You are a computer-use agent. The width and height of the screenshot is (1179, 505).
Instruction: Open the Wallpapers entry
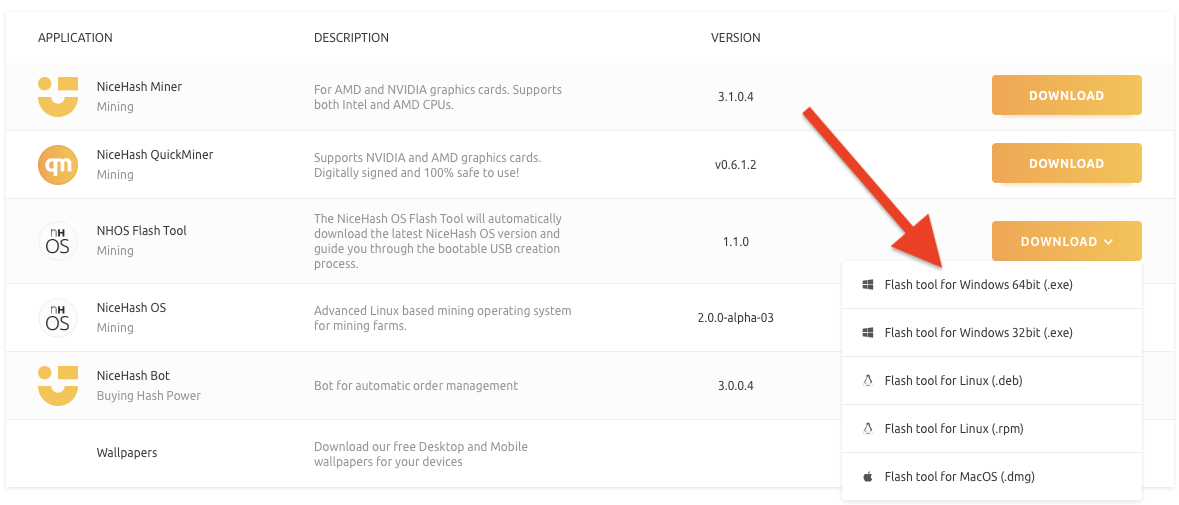tap(127, 453)
